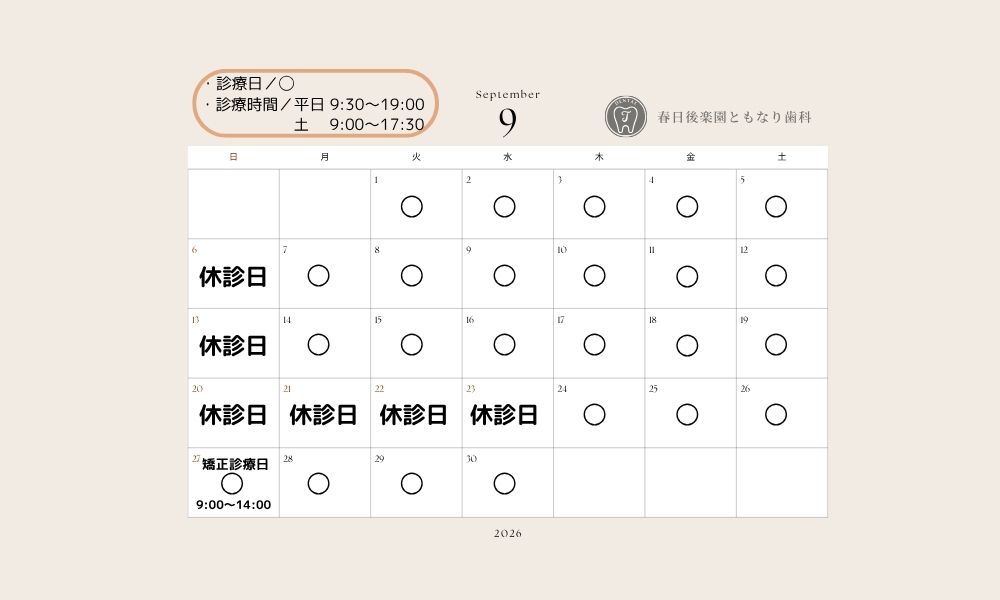
Task: Select the circle mark for September 5
Action: pyautogui.click(x=776, y=207)
